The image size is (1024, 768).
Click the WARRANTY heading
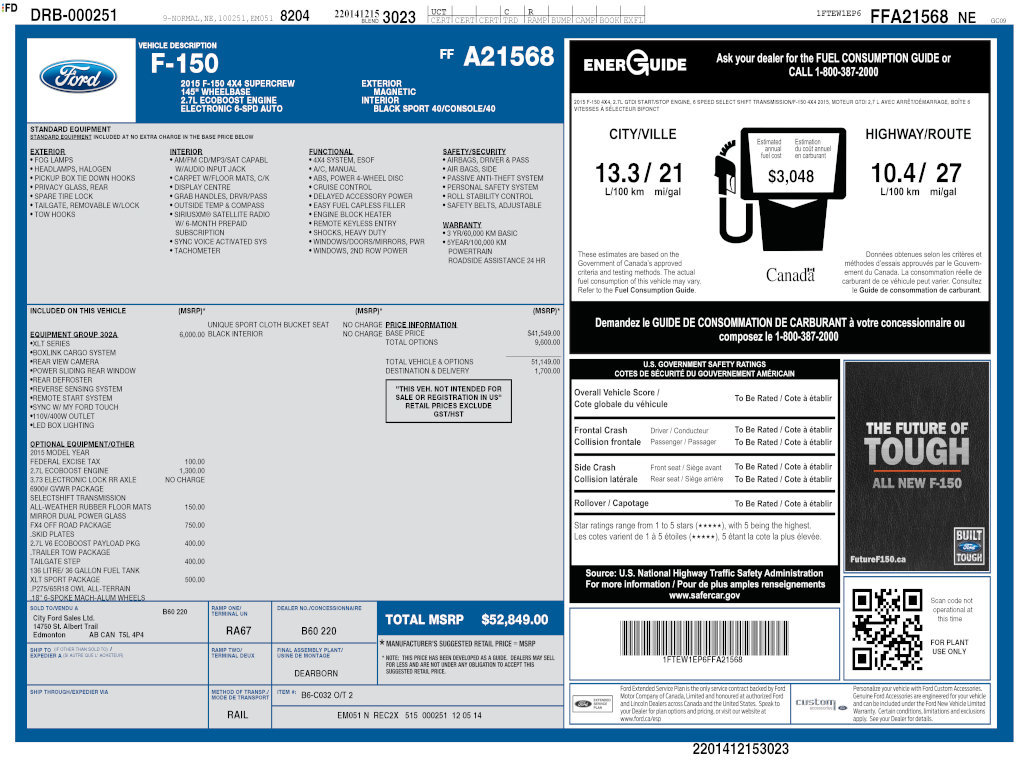coord(462,225)
